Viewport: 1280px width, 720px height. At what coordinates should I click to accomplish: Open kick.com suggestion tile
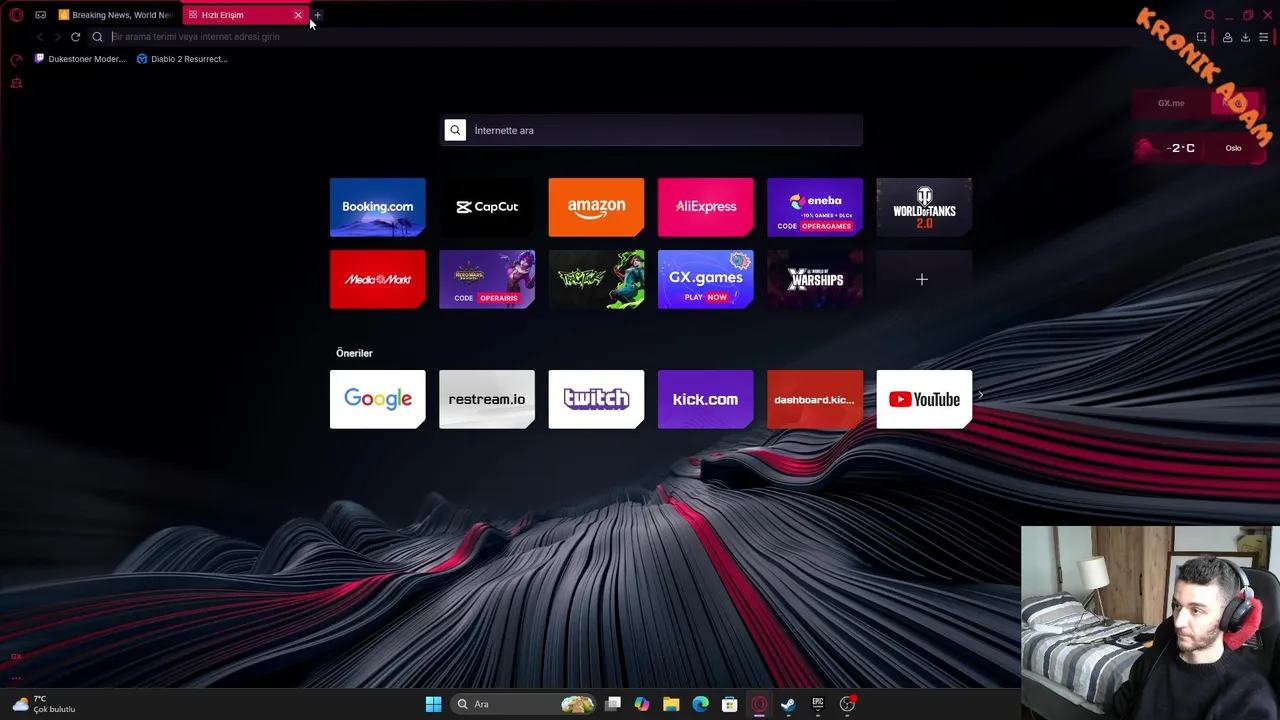pyautogui.click(x=706, y=399)
